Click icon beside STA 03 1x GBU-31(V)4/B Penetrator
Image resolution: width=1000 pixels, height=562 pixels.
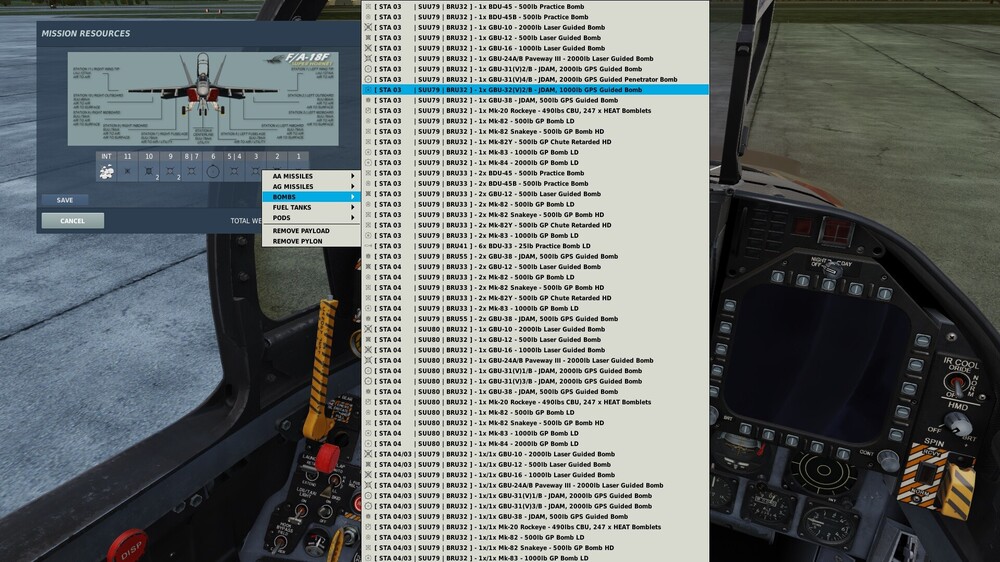coord(368,79)
